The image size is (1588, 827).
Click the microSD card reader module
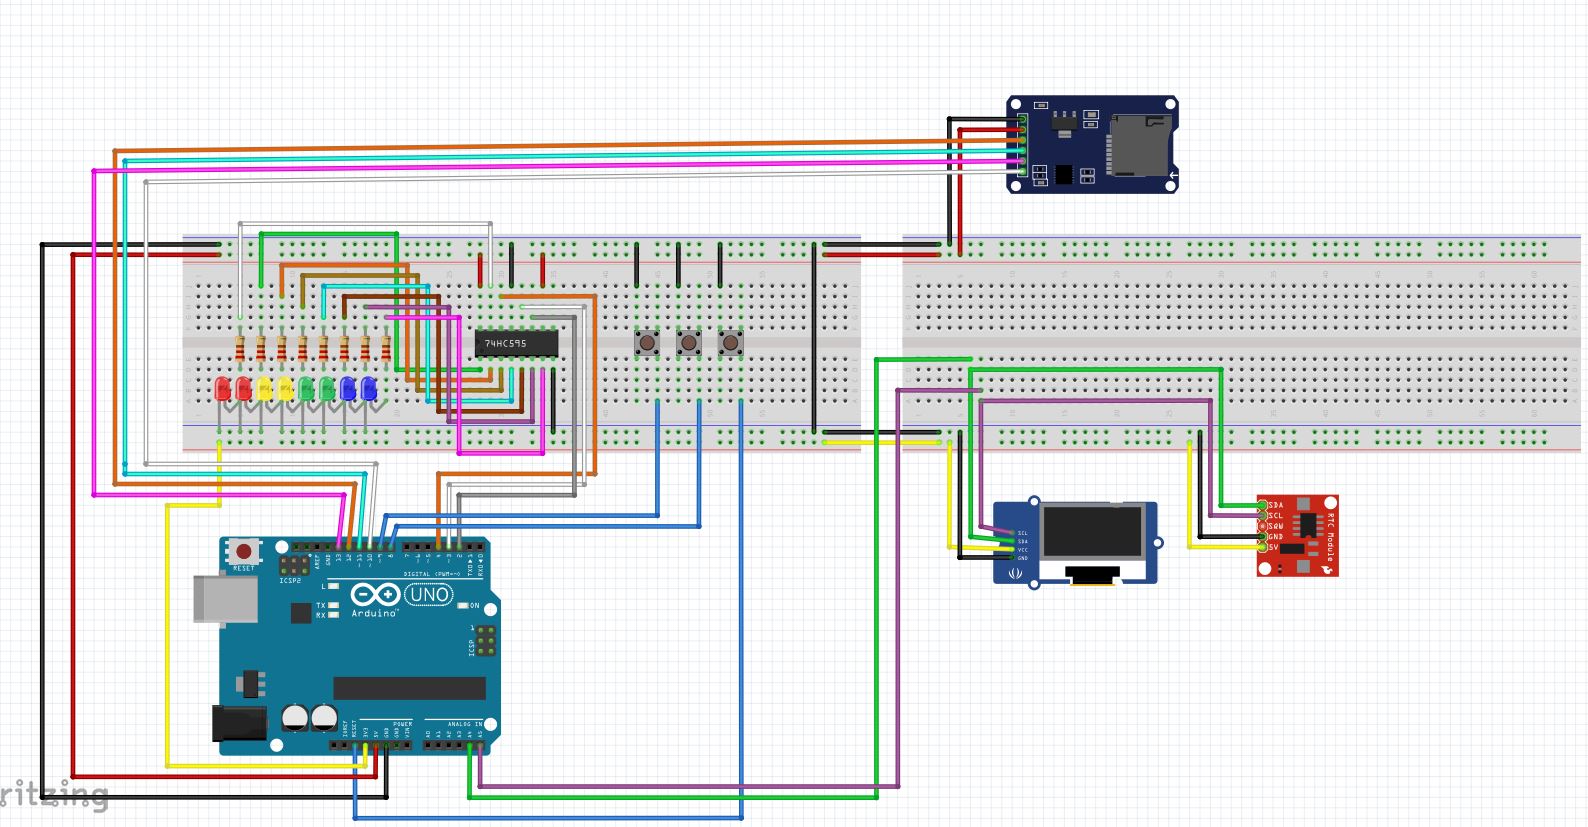click(1092, 144)
